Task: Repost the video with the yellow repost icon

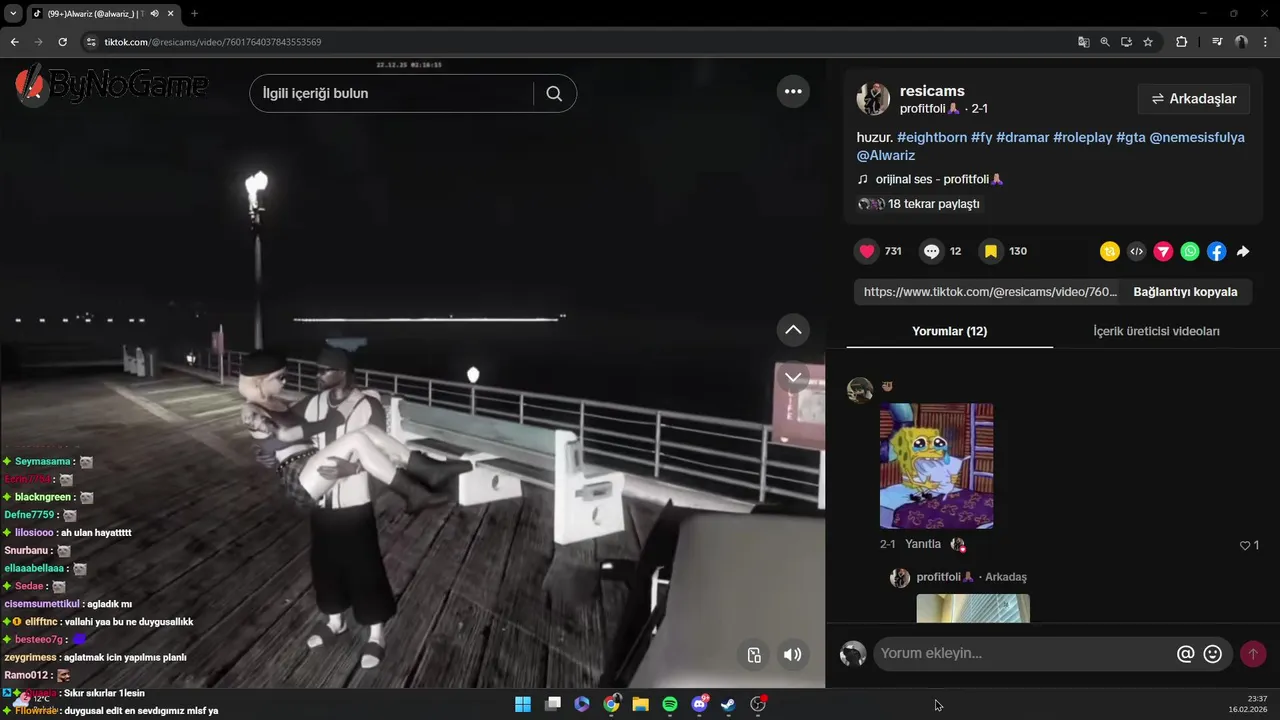Action: (1109, 252)
